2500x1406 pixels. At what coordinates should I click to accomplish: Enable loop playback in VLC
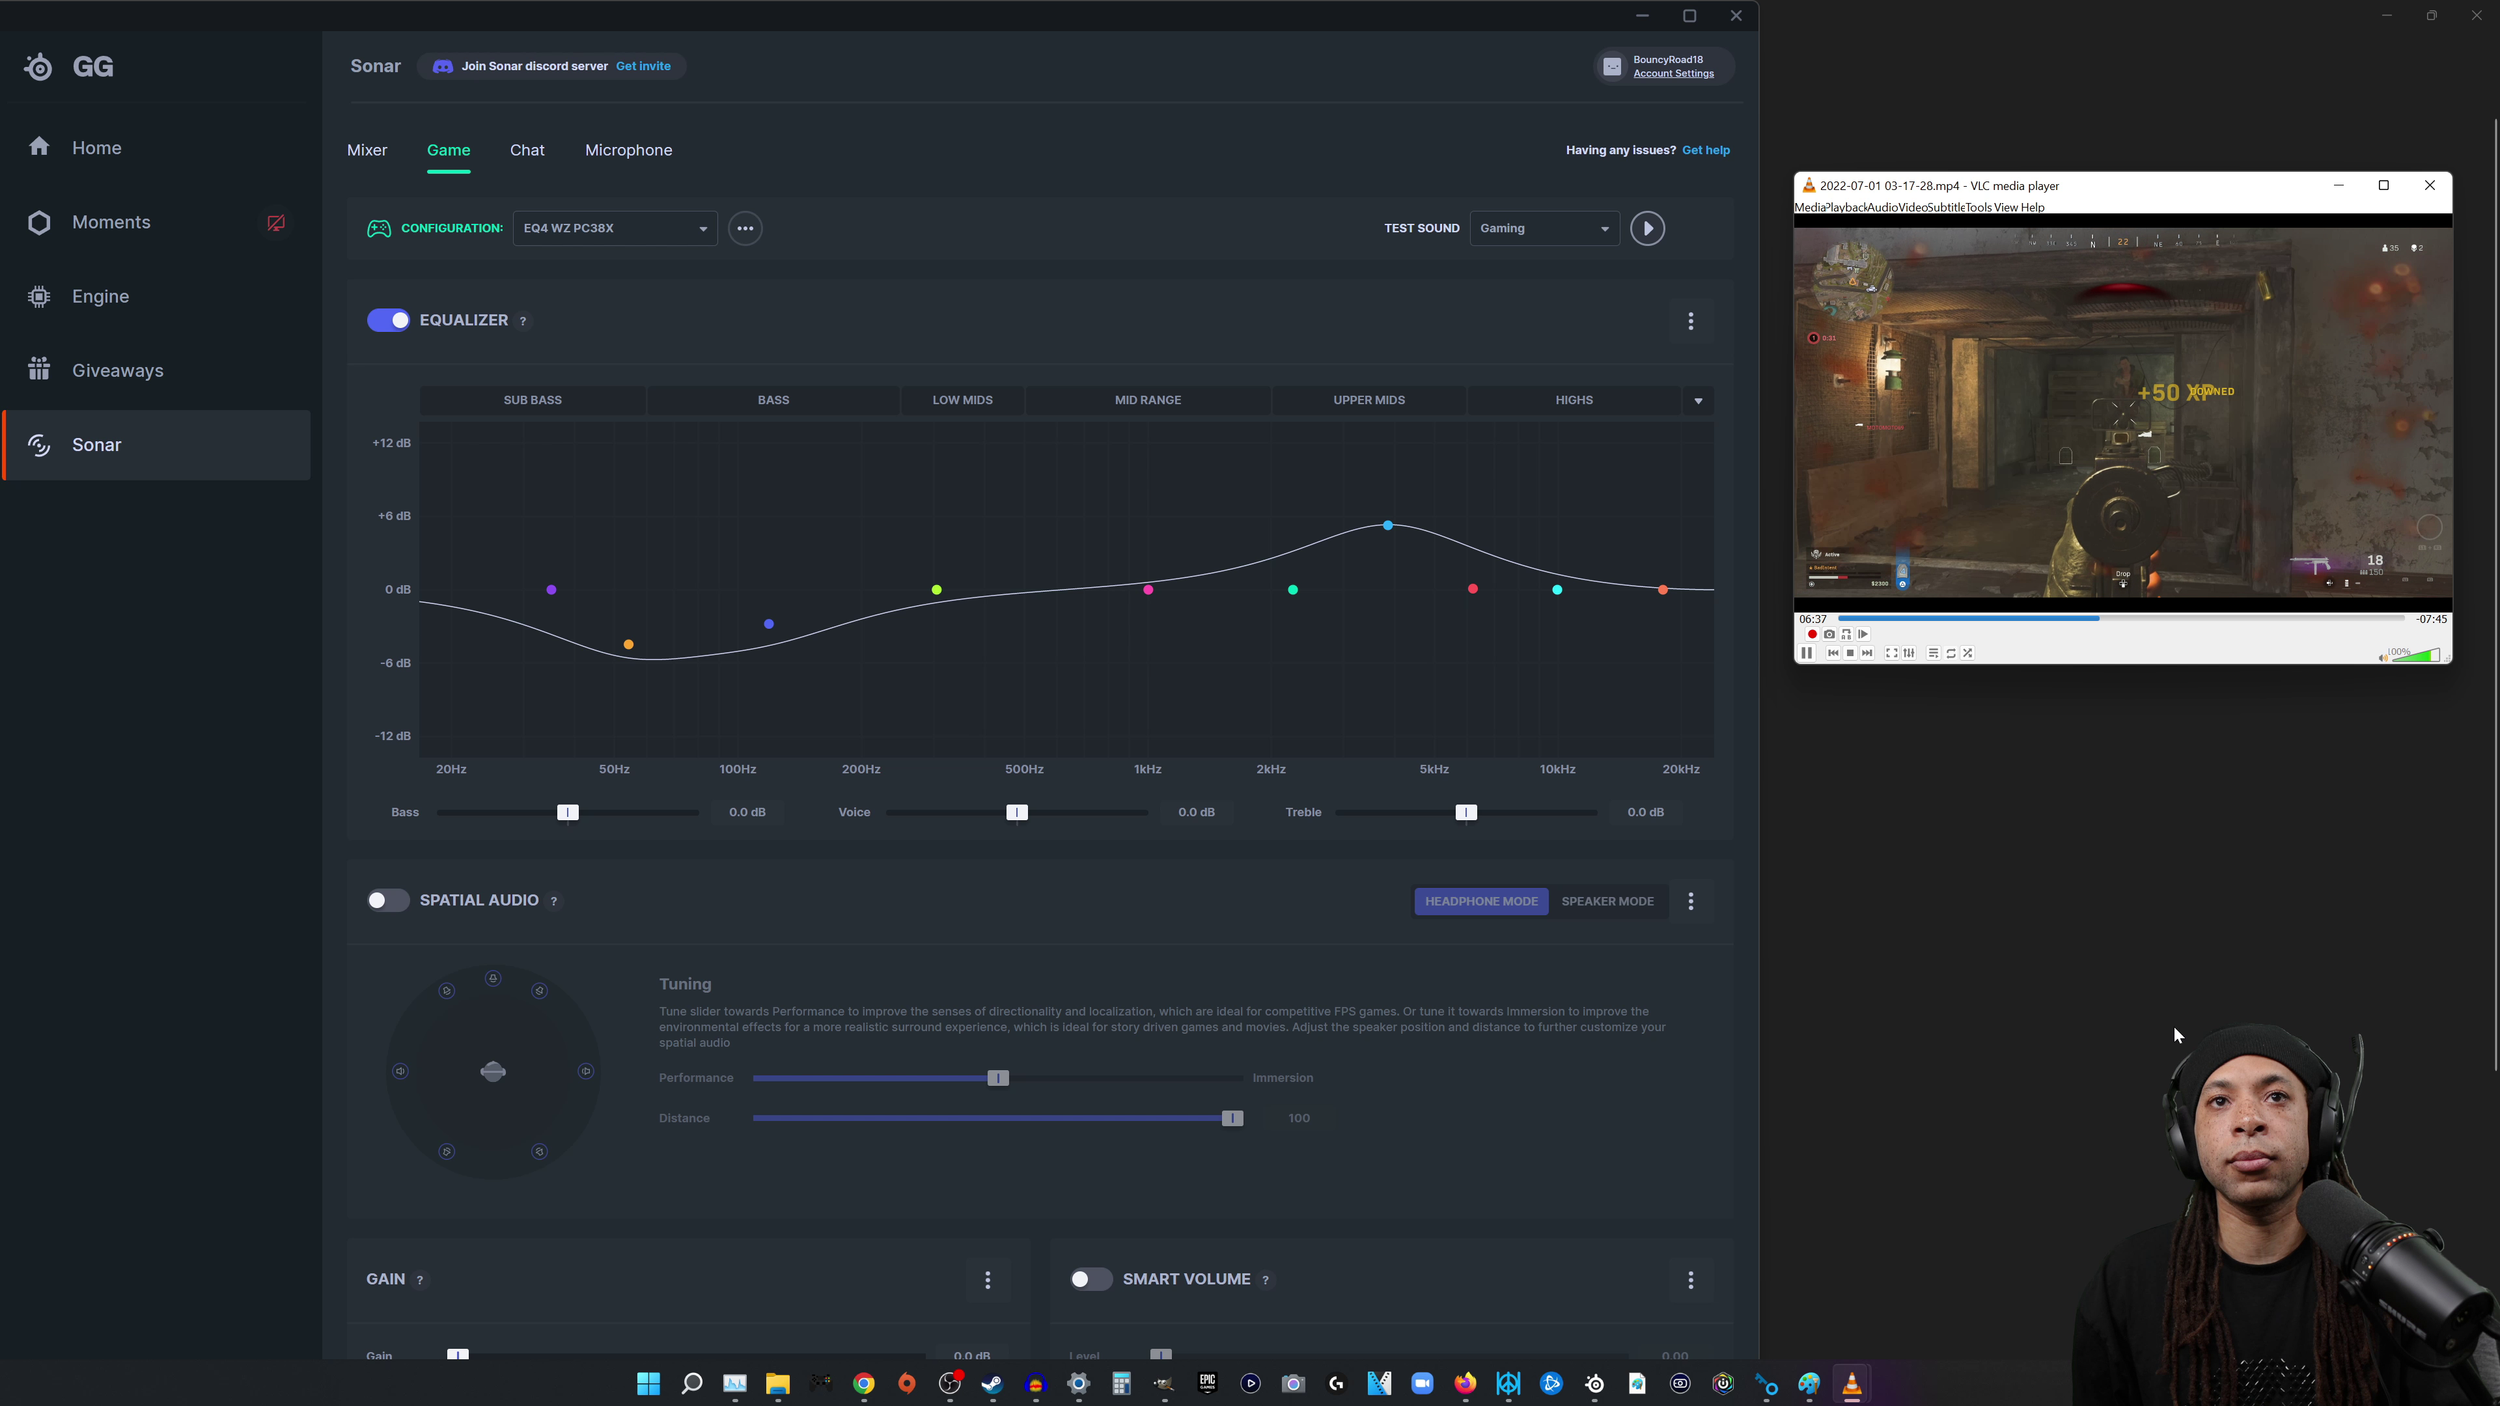tap(1950, 653)
